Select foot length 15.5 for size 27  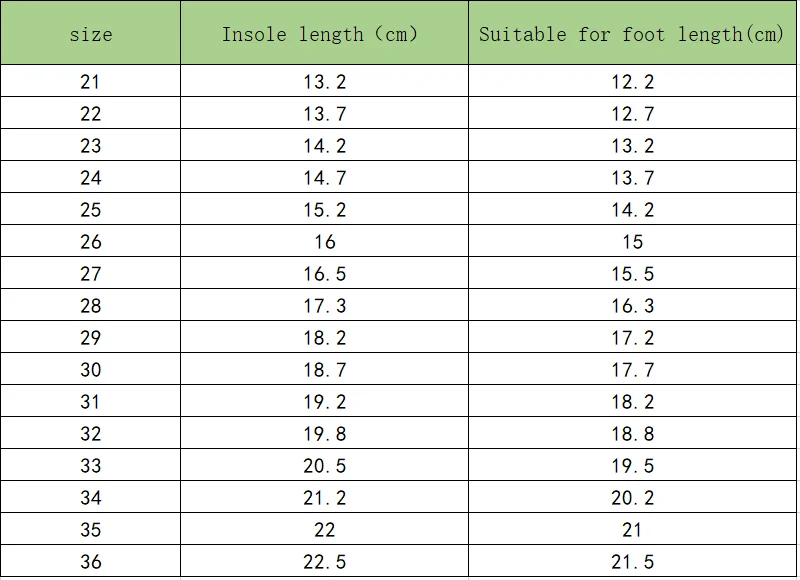coord(632,274)
